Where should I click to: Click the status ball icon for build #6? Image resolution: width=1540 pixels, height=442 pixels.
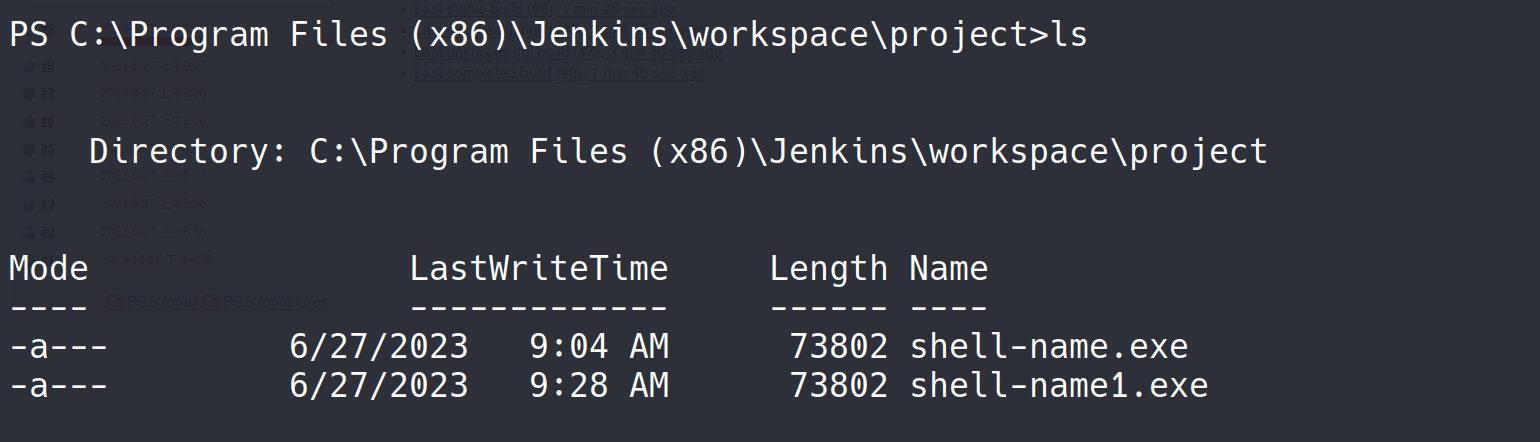(x=29, y=122)
